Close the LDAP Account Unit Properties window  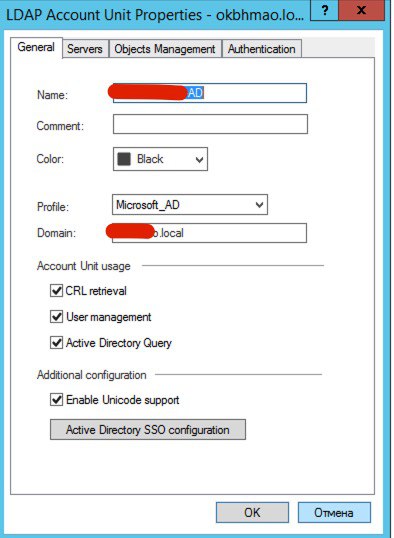(x=361, y=10)
